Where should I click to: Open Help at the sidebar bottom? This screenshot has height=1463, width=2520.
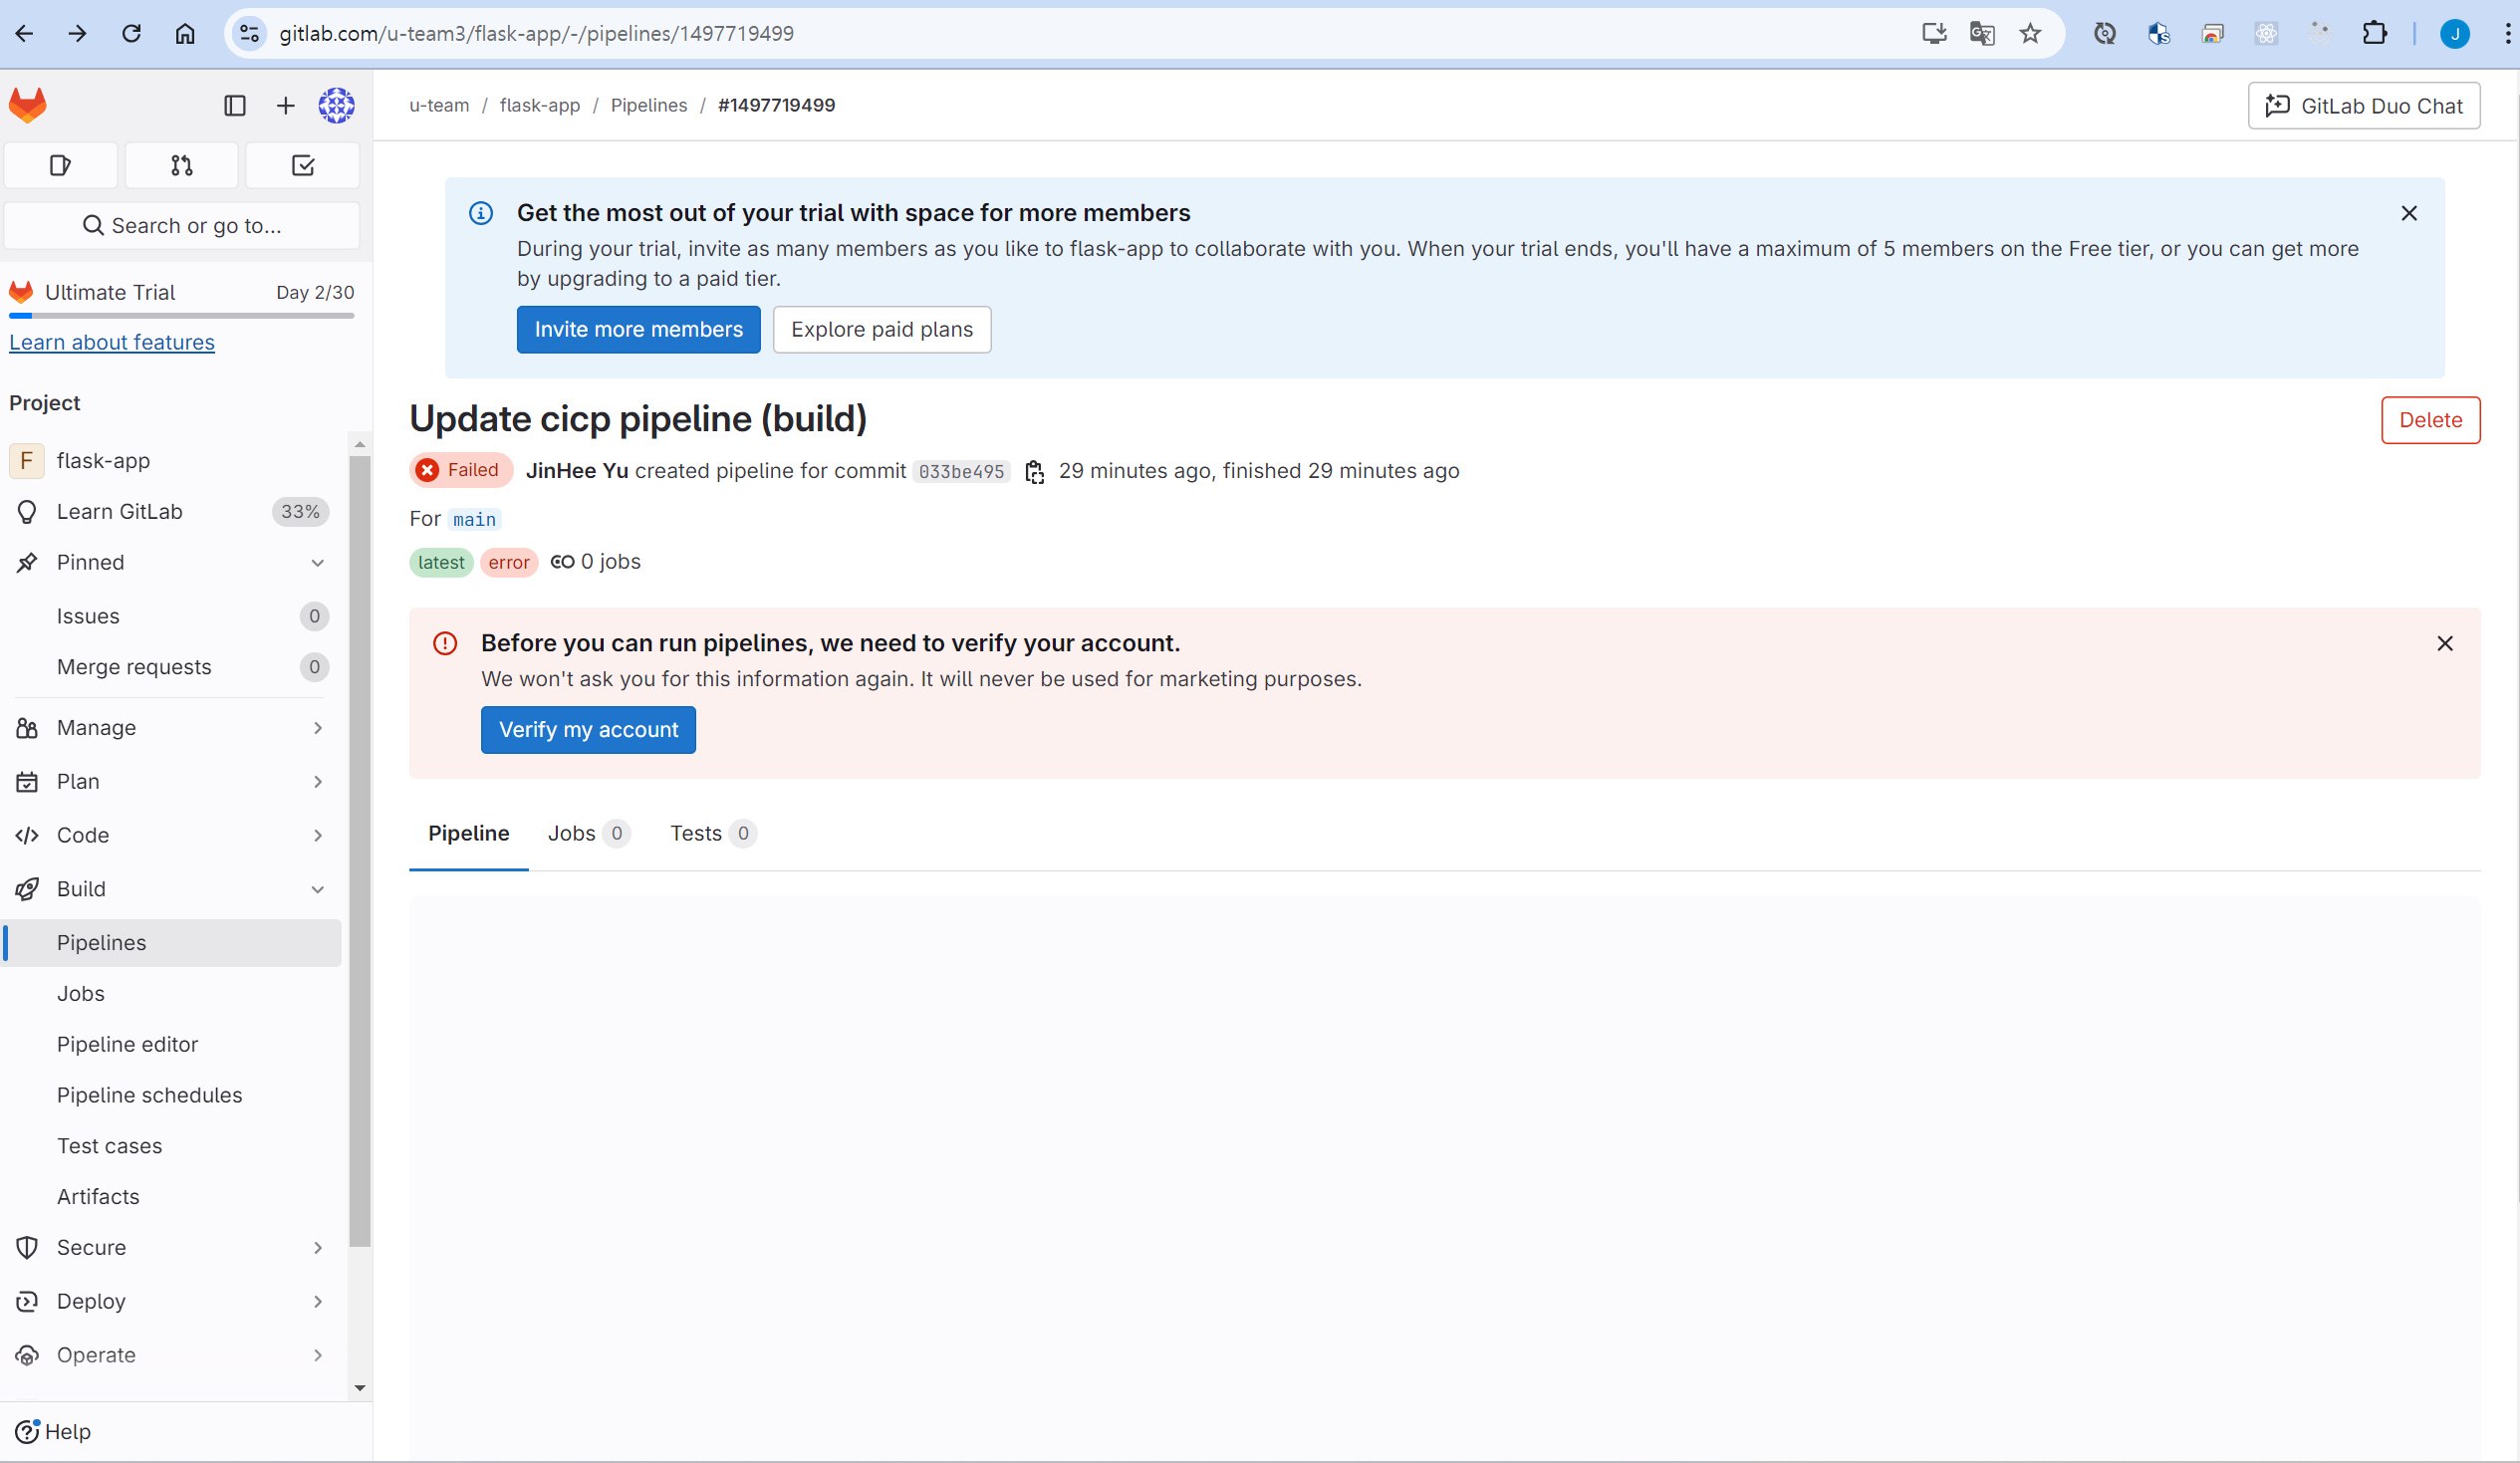click(x=54, y=1432)
